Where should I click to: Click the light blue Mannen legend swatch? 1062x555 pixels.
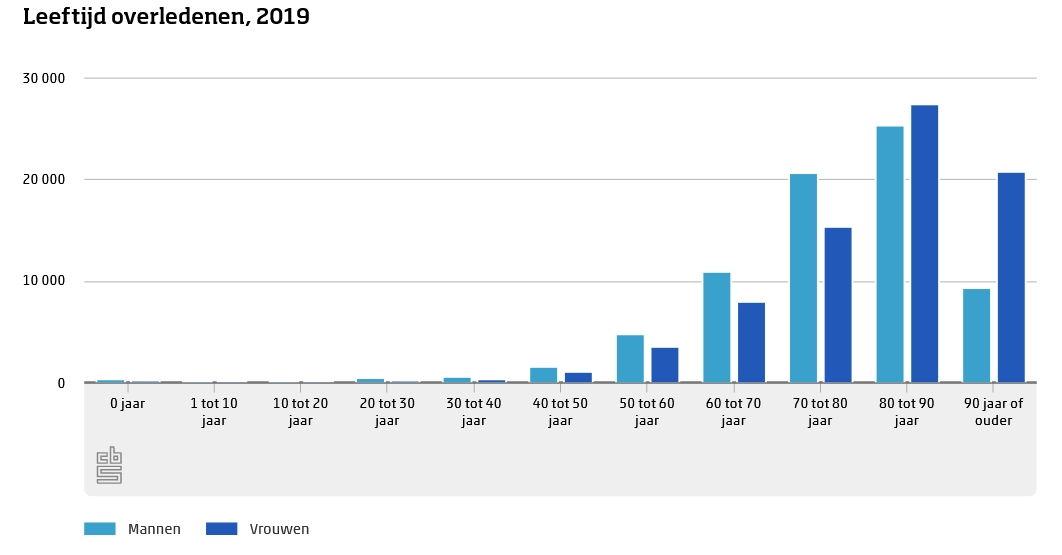[100, 529]
